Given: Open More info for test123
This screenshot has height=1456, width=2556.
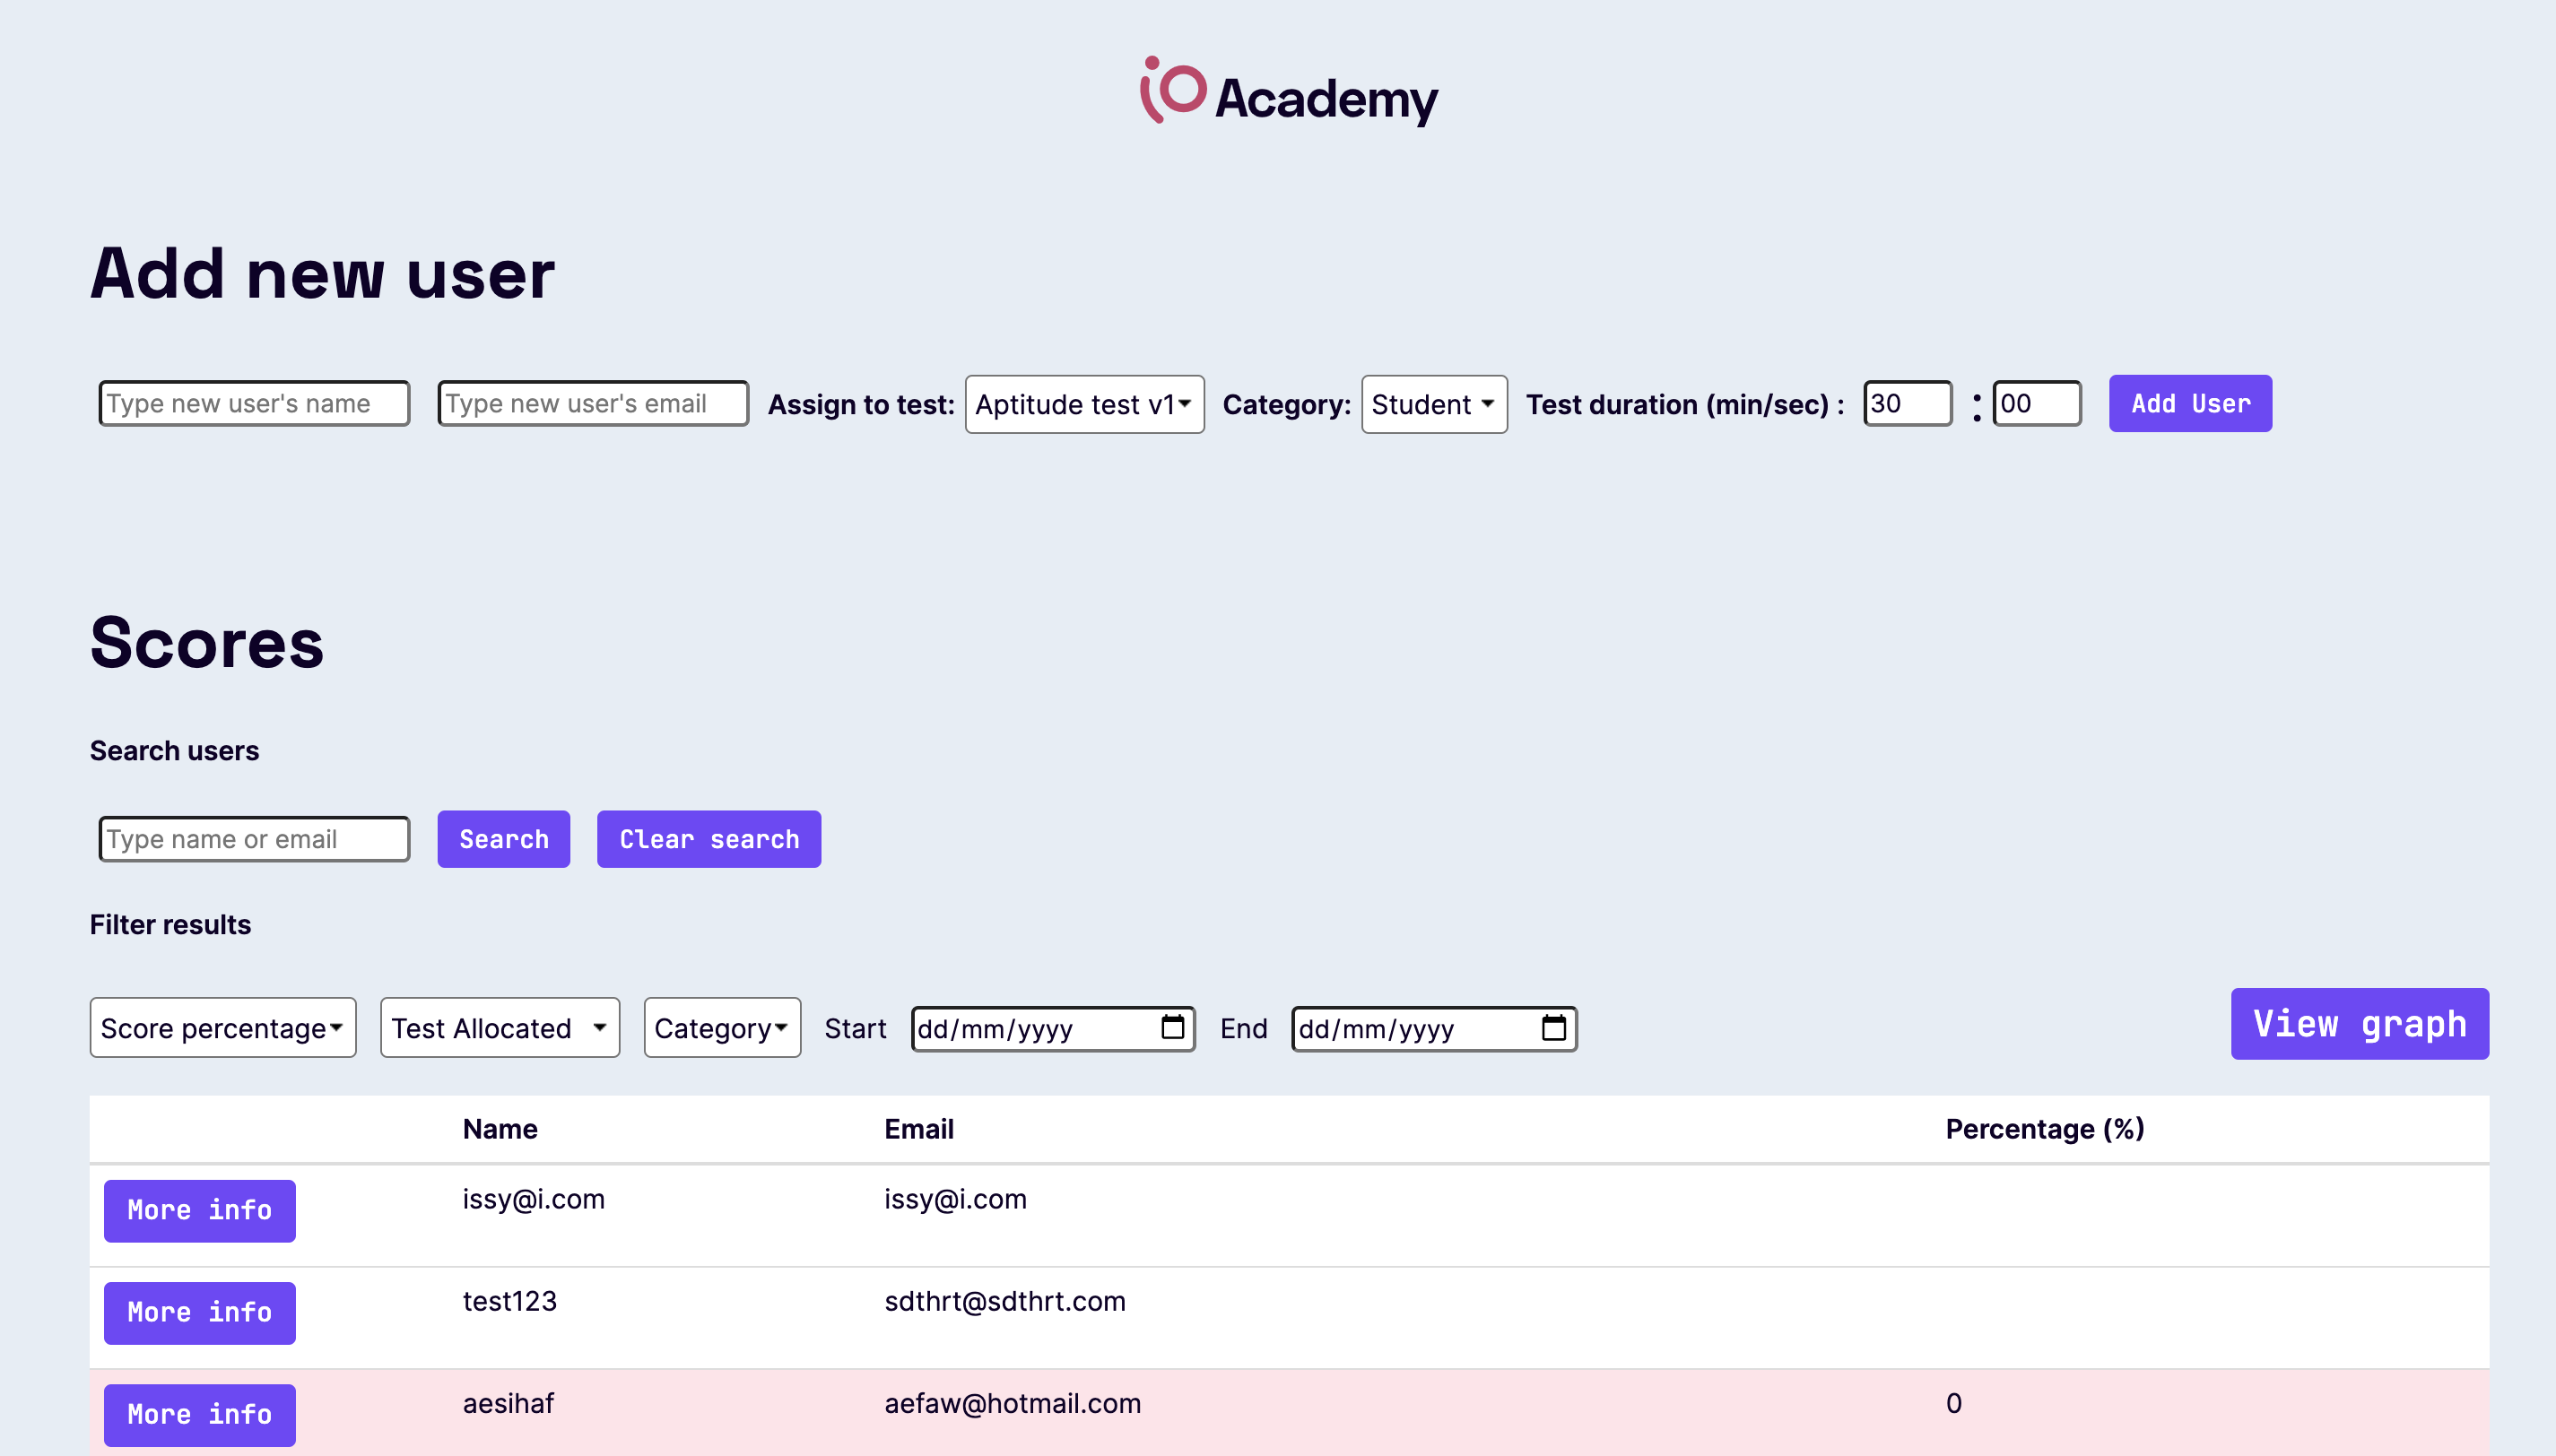Looking at the screenshot, I should coord(200,1312).
